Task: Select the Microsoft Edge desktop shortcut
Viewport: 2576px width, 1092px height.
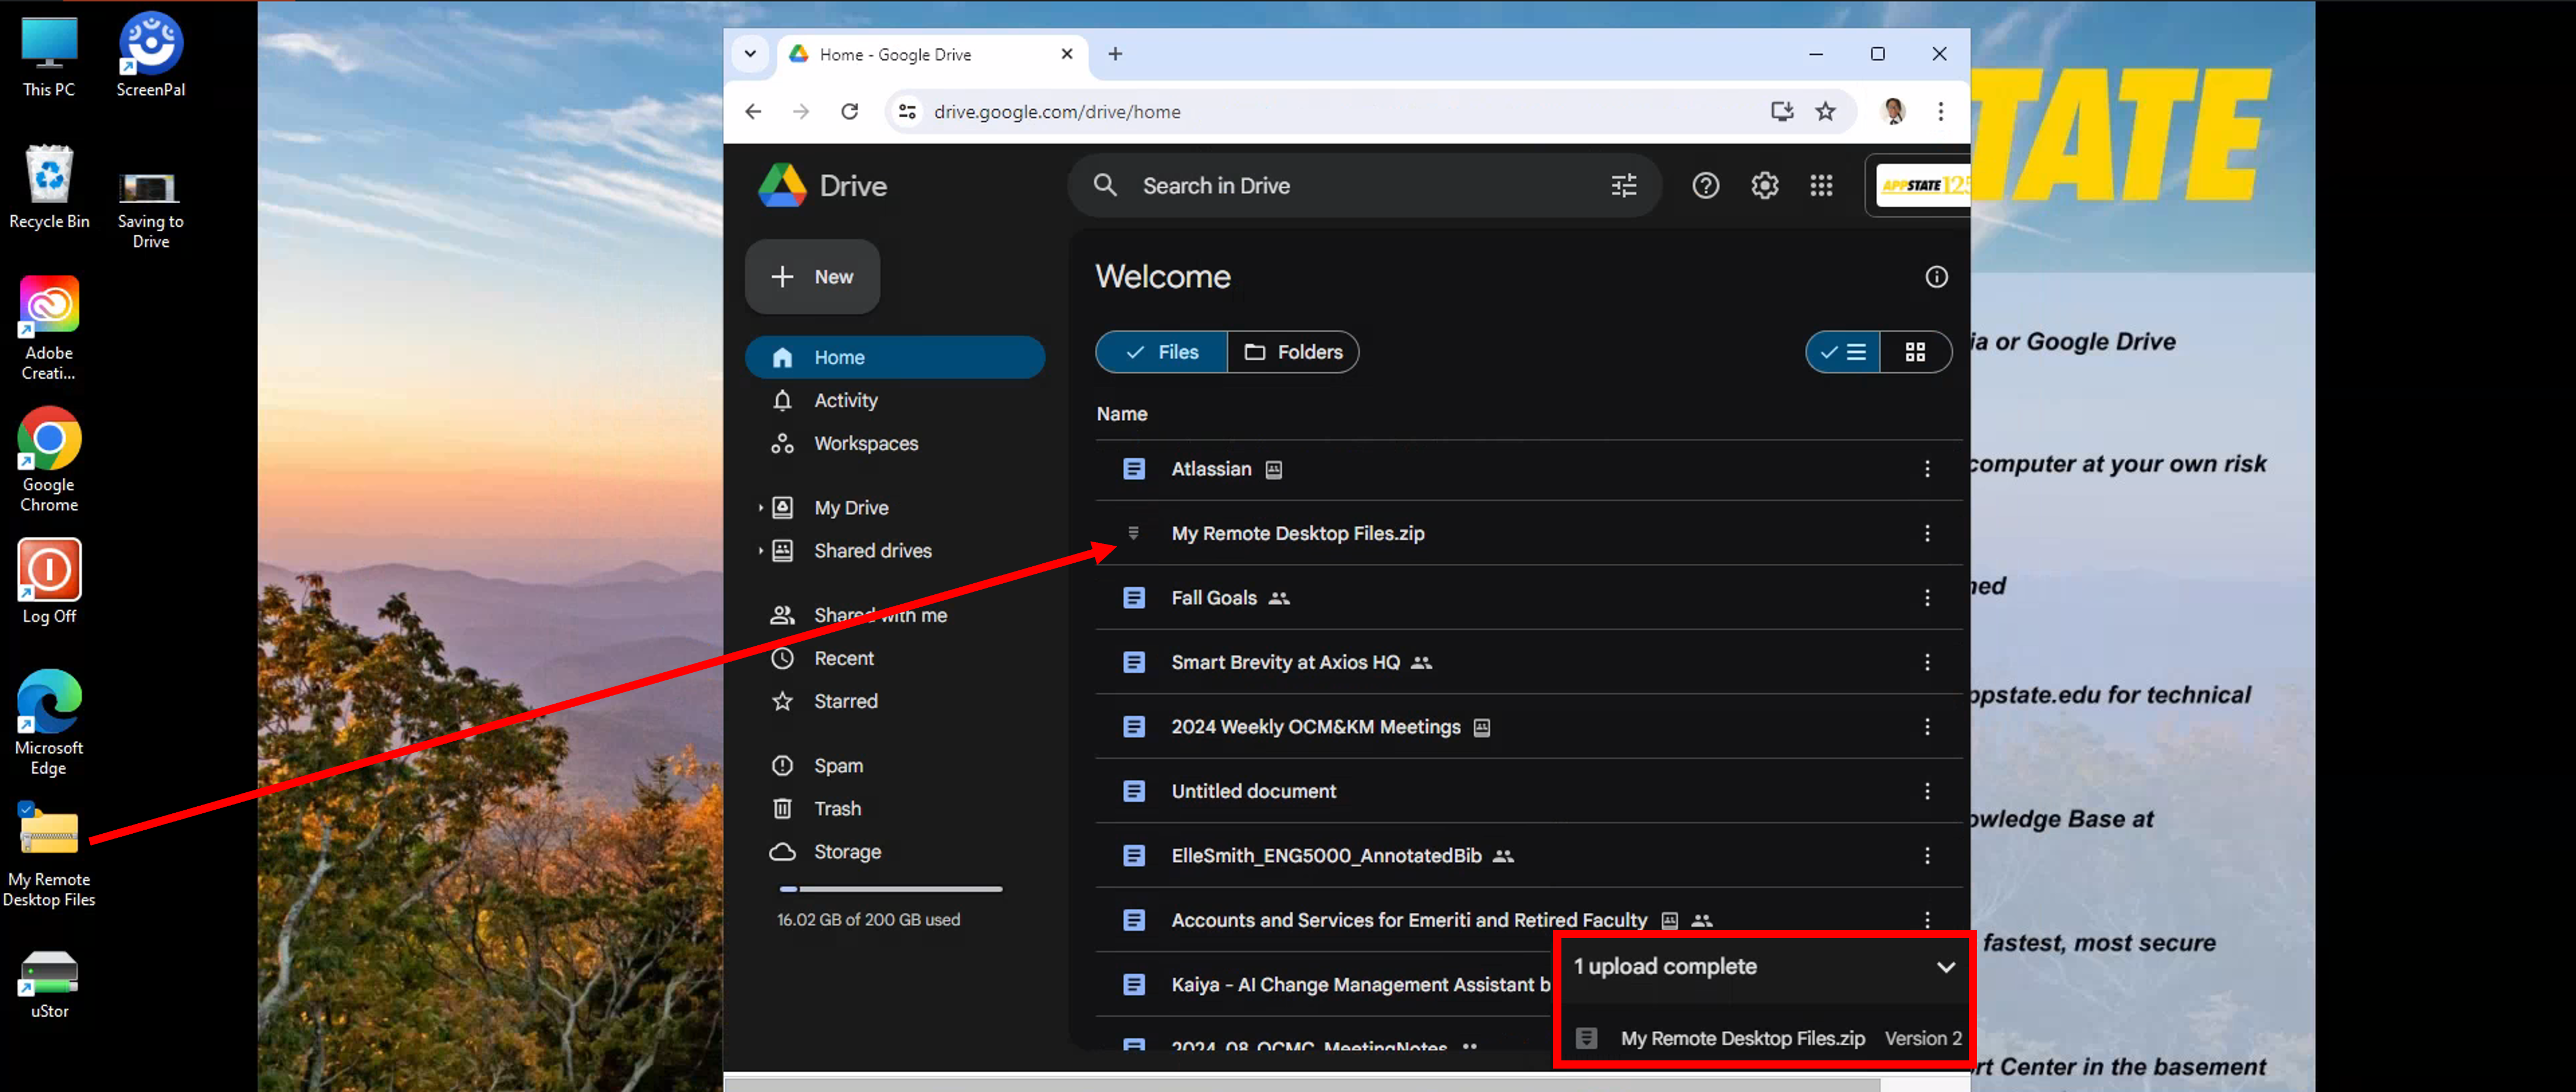Action: pyautogui.click(x=49, y=722)
